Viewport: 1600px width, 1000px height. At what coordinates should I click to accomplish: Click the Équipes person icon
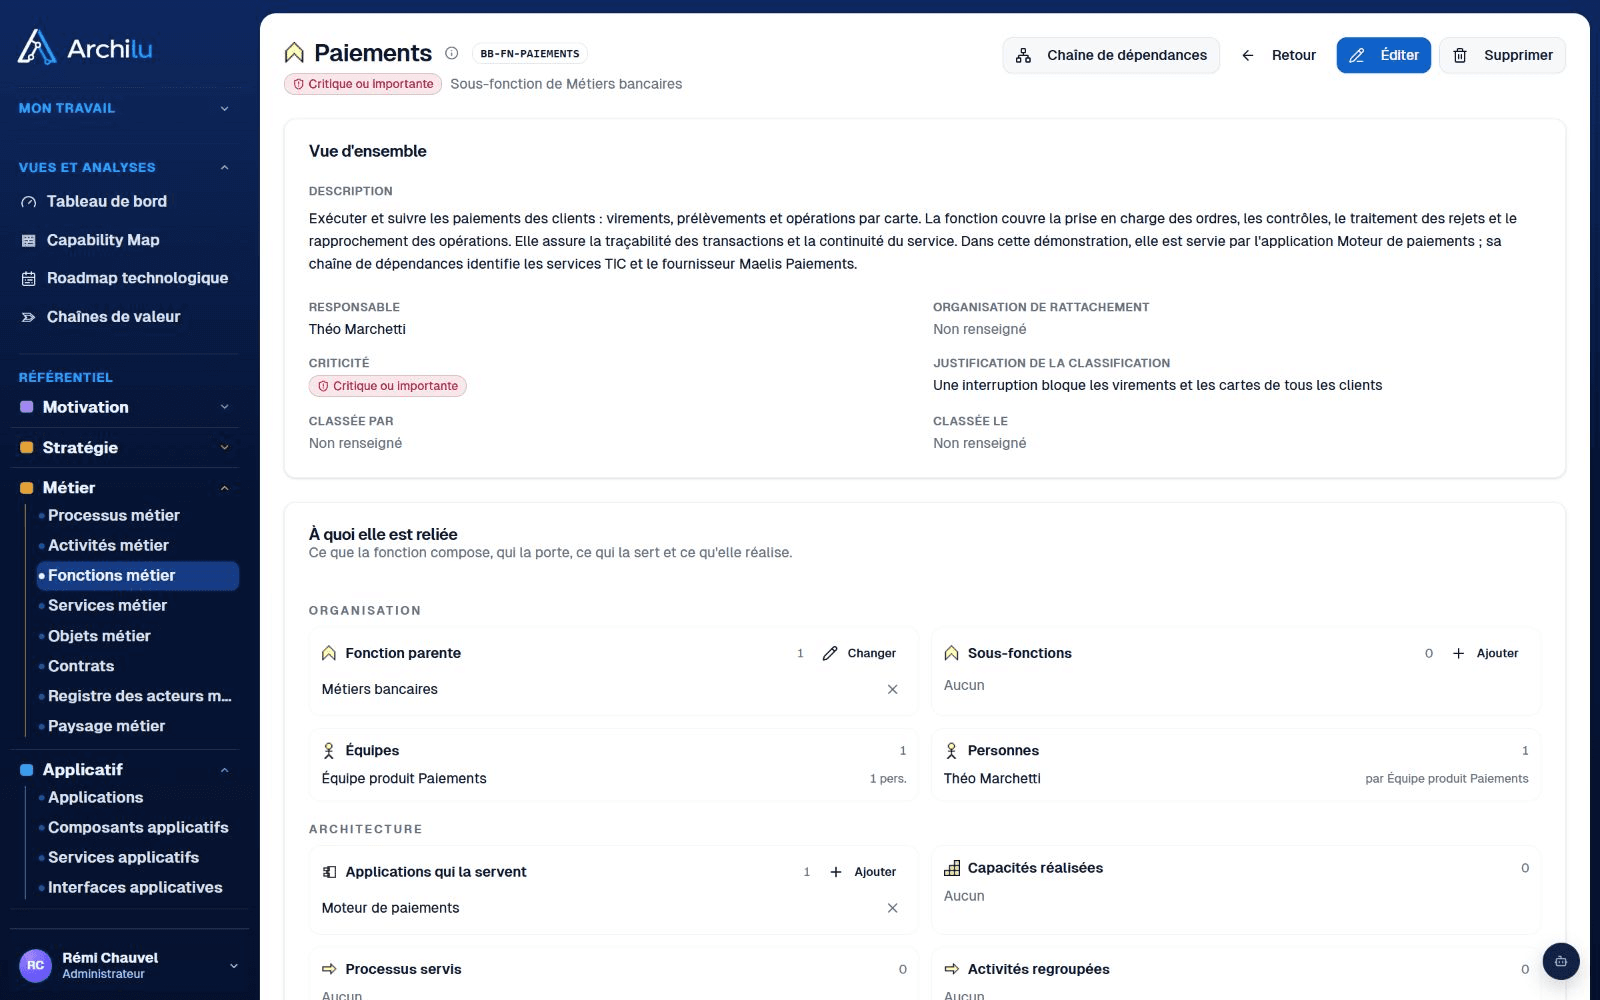click(328, 750)
